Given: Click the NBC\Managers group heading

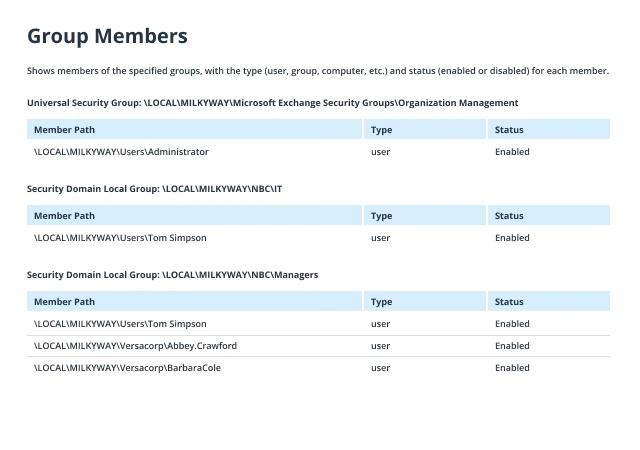Looking at the screenshot, I should coord(172,275).
